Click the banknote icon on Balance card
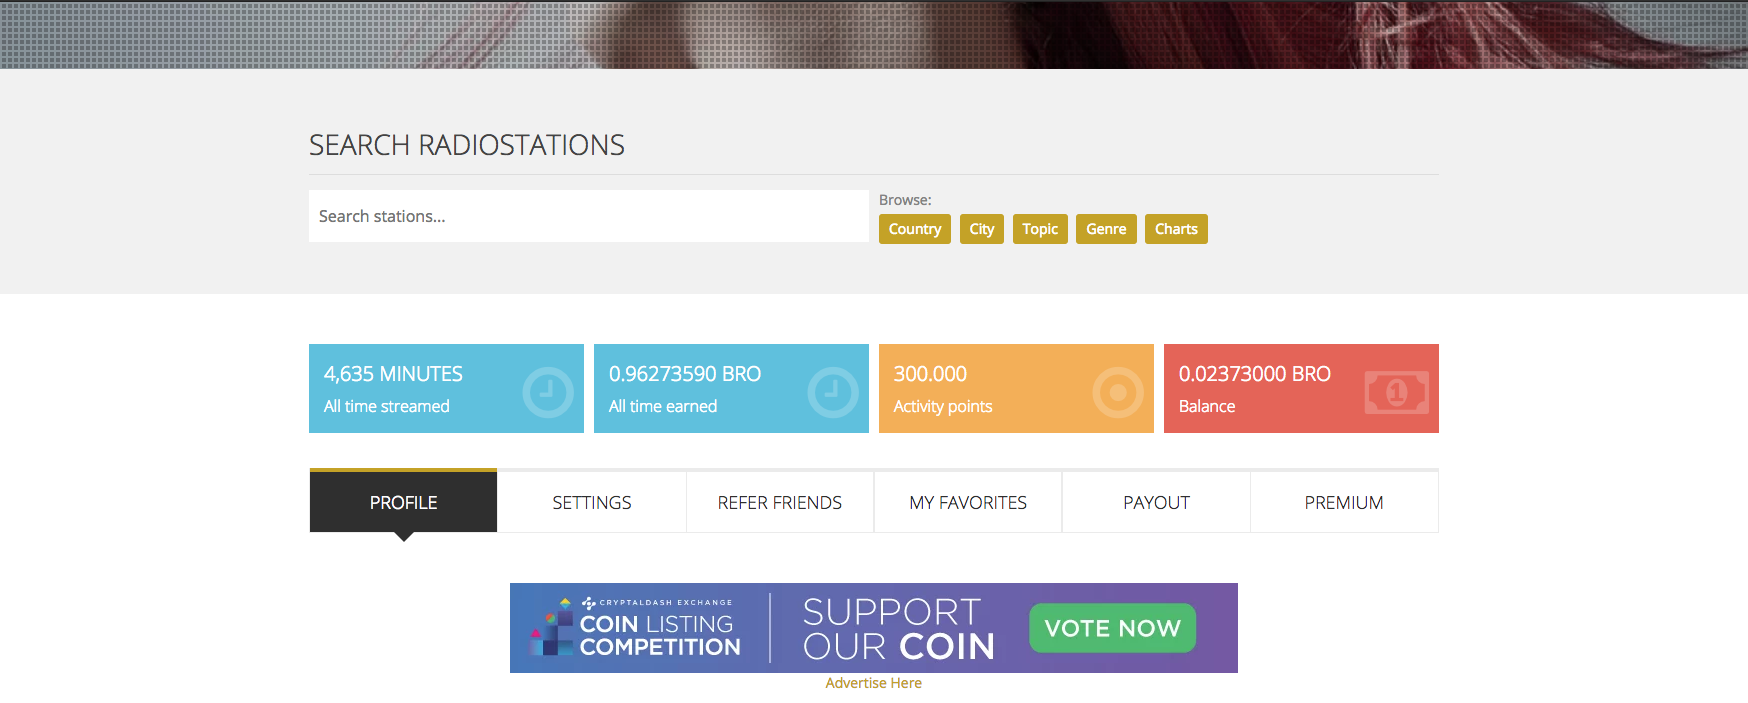The image size is (1748, 703). tap(1396, 393)
